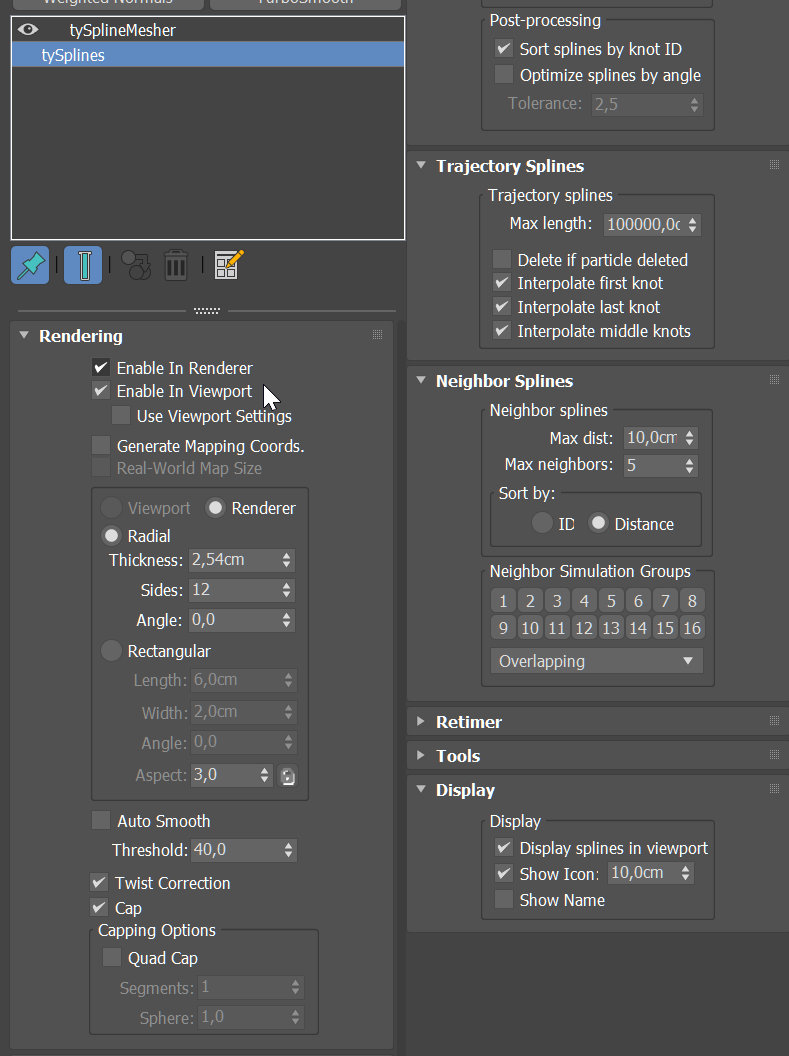Click Aspect lock icon
This screenshot has height=1056, width=789.
[288, 776]
